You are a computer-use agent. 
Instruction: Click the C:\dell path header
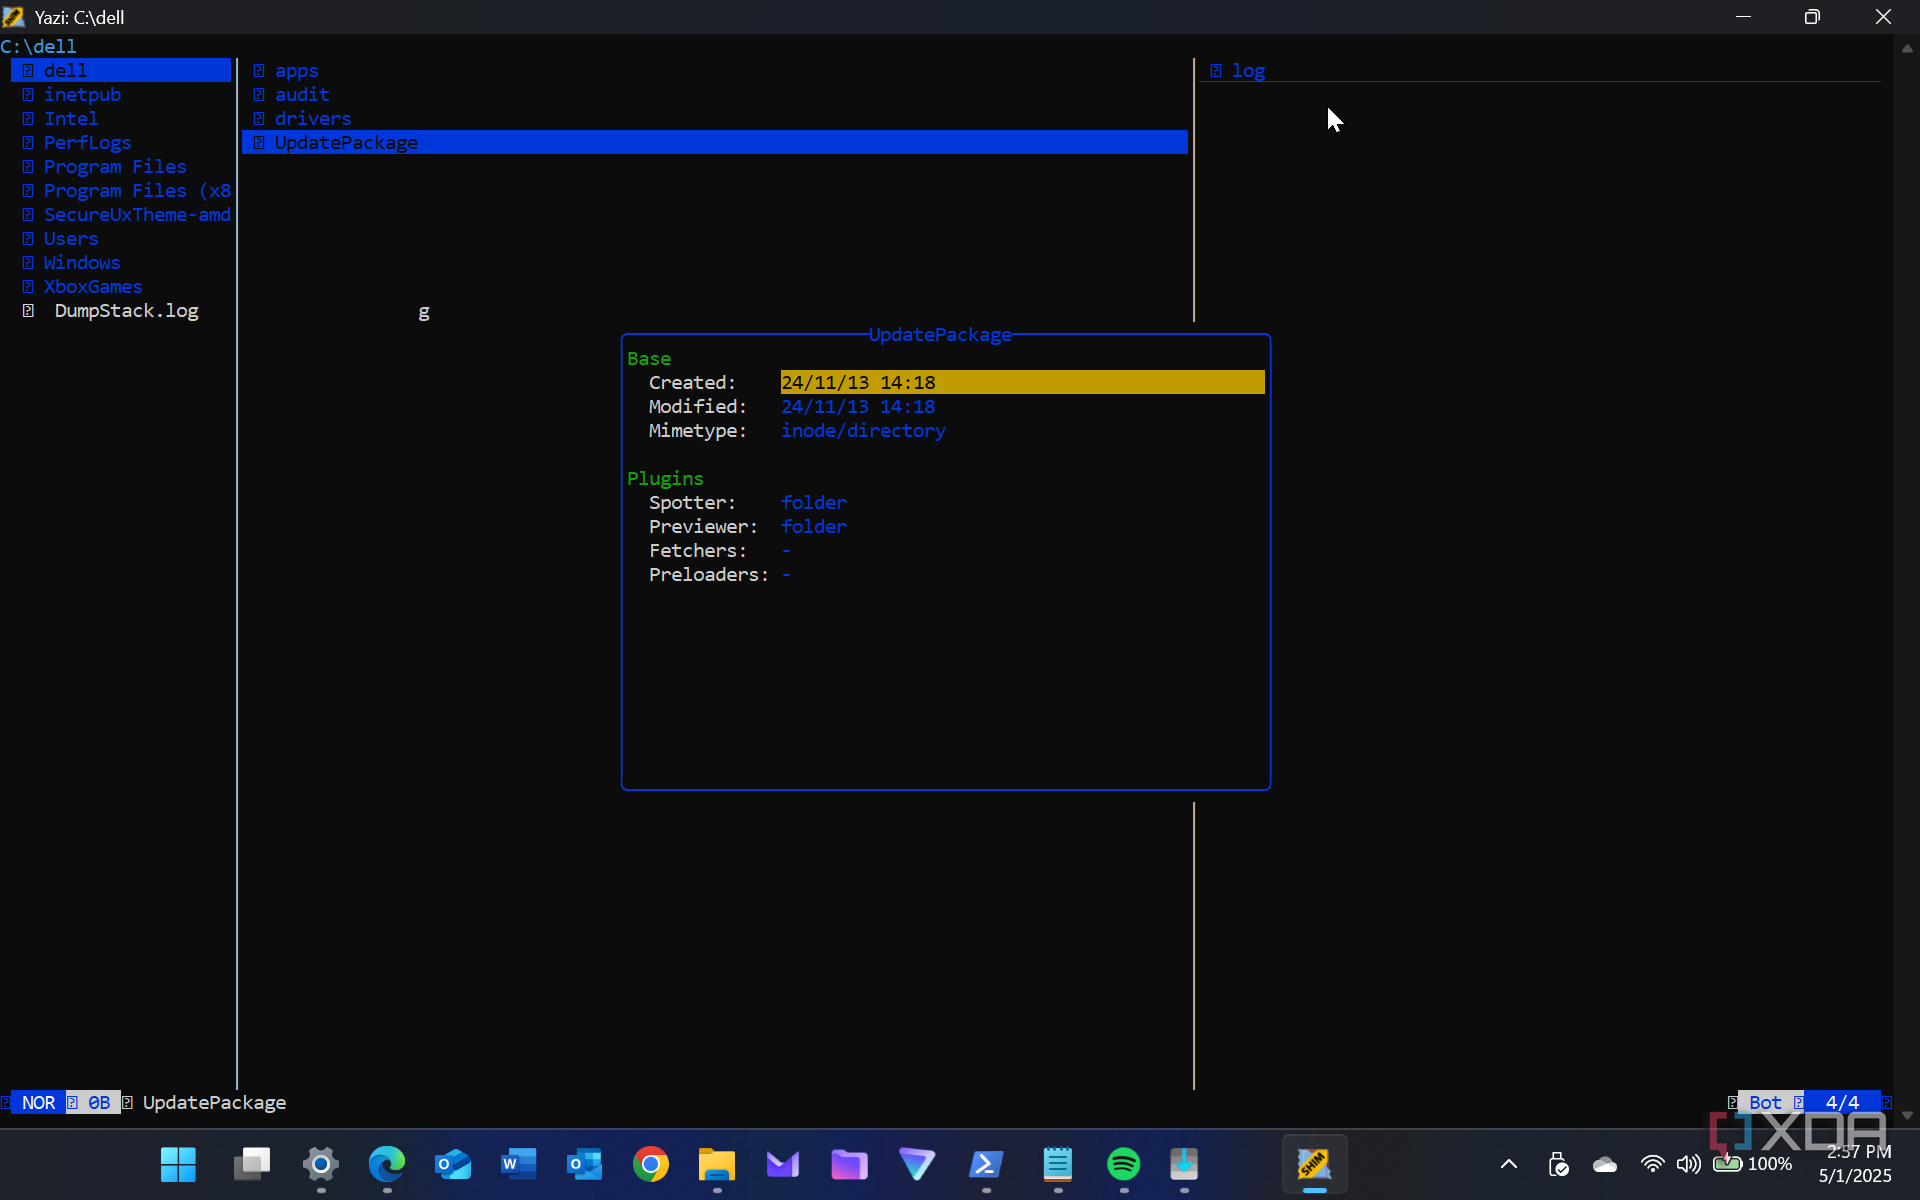click(38, 46)
